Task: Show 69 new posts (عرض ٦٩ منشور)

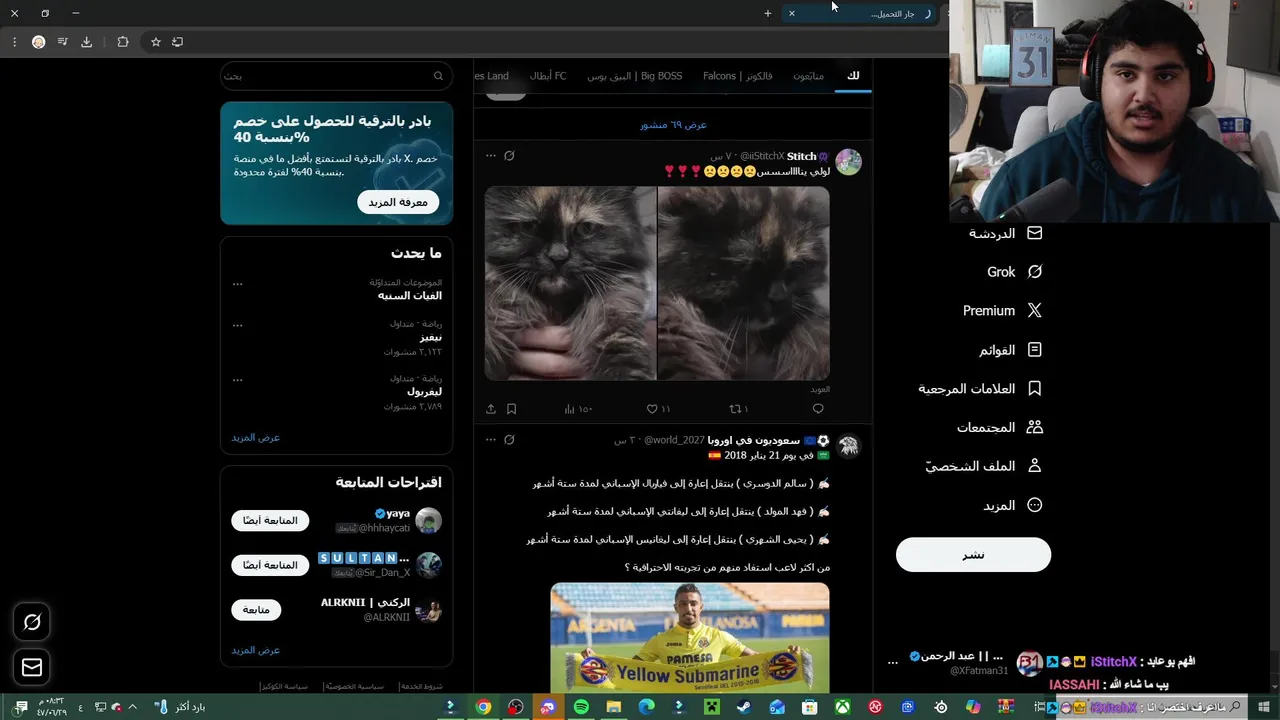Action: coord(673,125)
